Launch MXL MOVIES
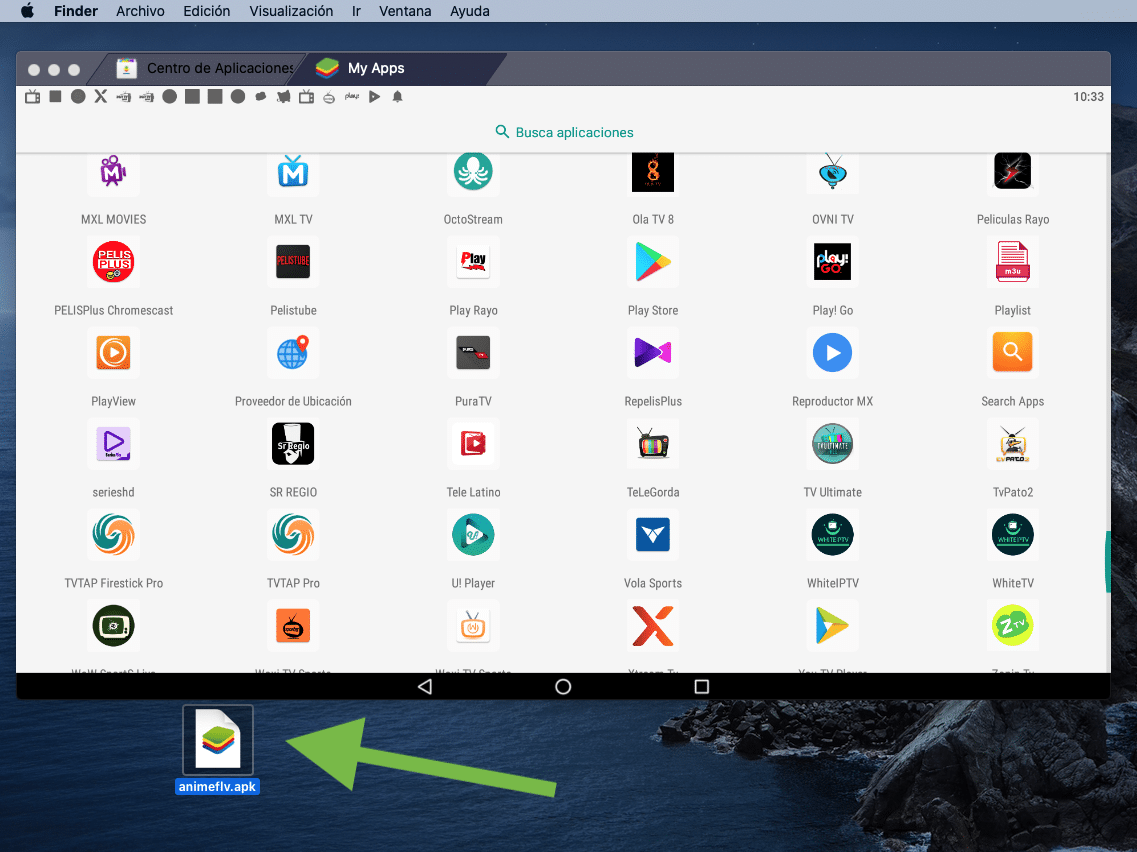Image resolution: width=1137 pixels, height=852 pixels. [113, 171]
